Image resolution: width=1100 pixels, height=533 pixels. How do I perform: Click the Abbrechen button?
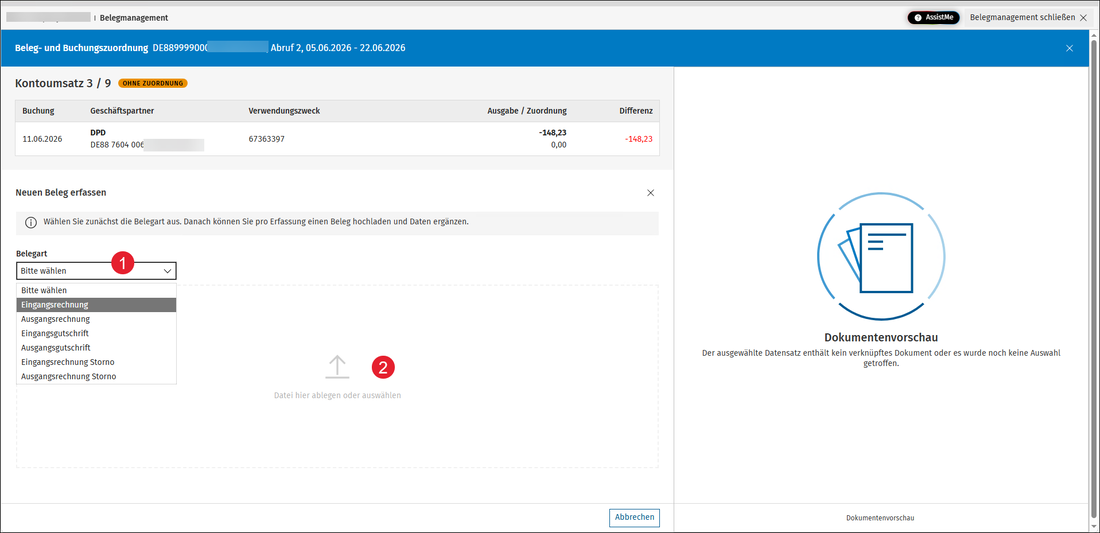point(634,518)
